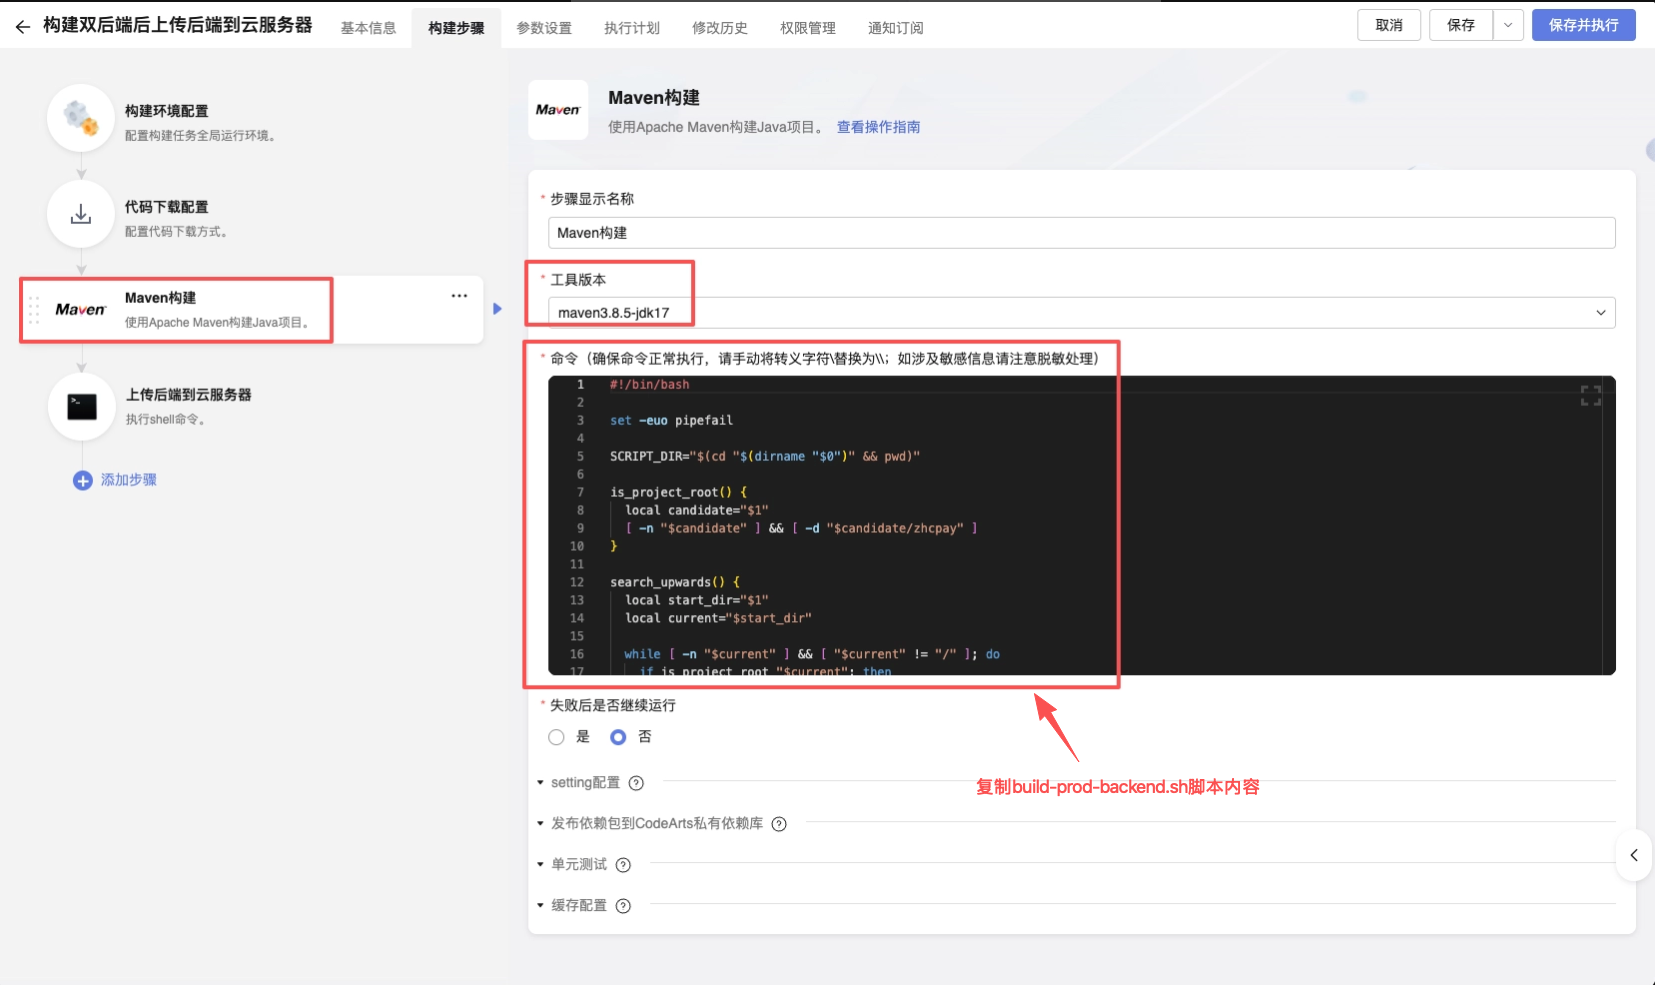
Task: Click the 步骤显示名称 input field
Action: click(x=1082, y=233)
